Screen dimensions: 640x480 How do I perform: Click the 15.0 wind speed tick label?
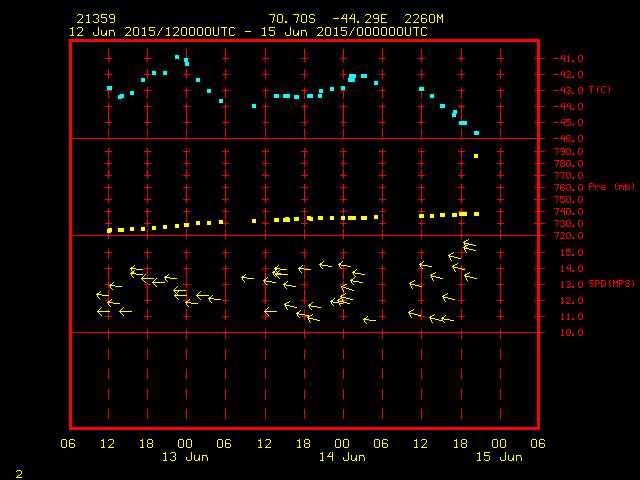pos(571,253)
